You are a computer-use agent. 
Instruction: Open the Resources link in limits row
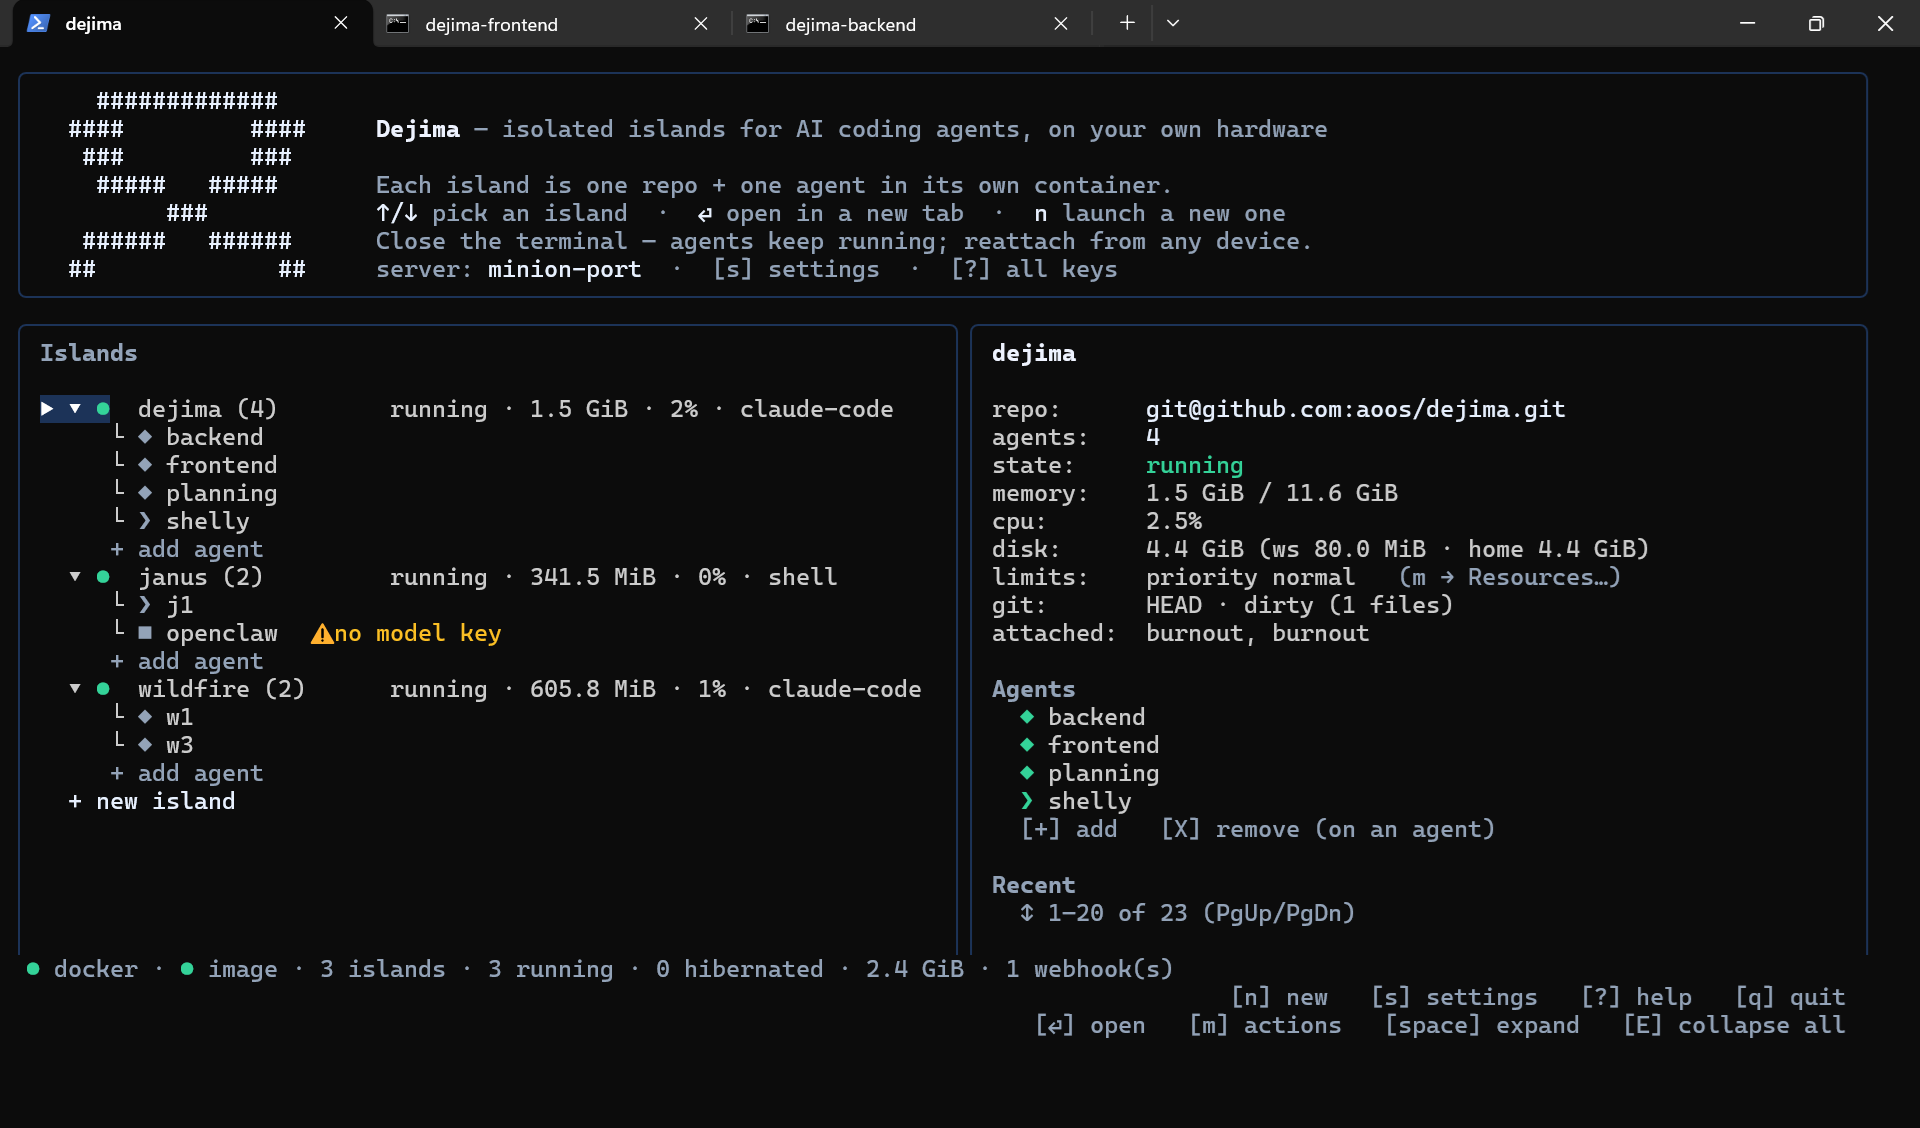coord(1510,577)
